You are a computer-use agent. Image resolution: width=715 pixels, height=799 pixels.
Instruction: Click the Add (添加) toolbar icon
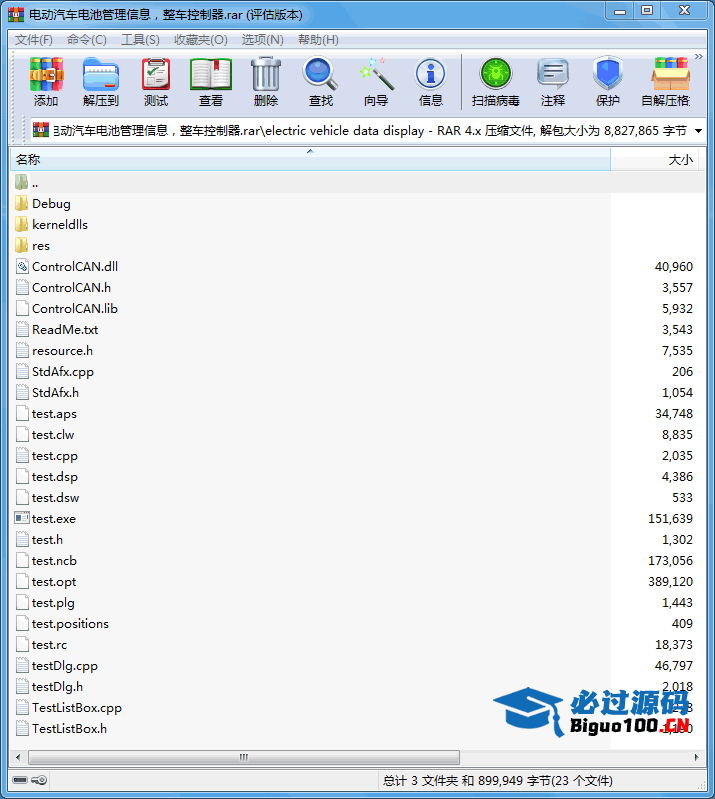(x=46, y=82)
